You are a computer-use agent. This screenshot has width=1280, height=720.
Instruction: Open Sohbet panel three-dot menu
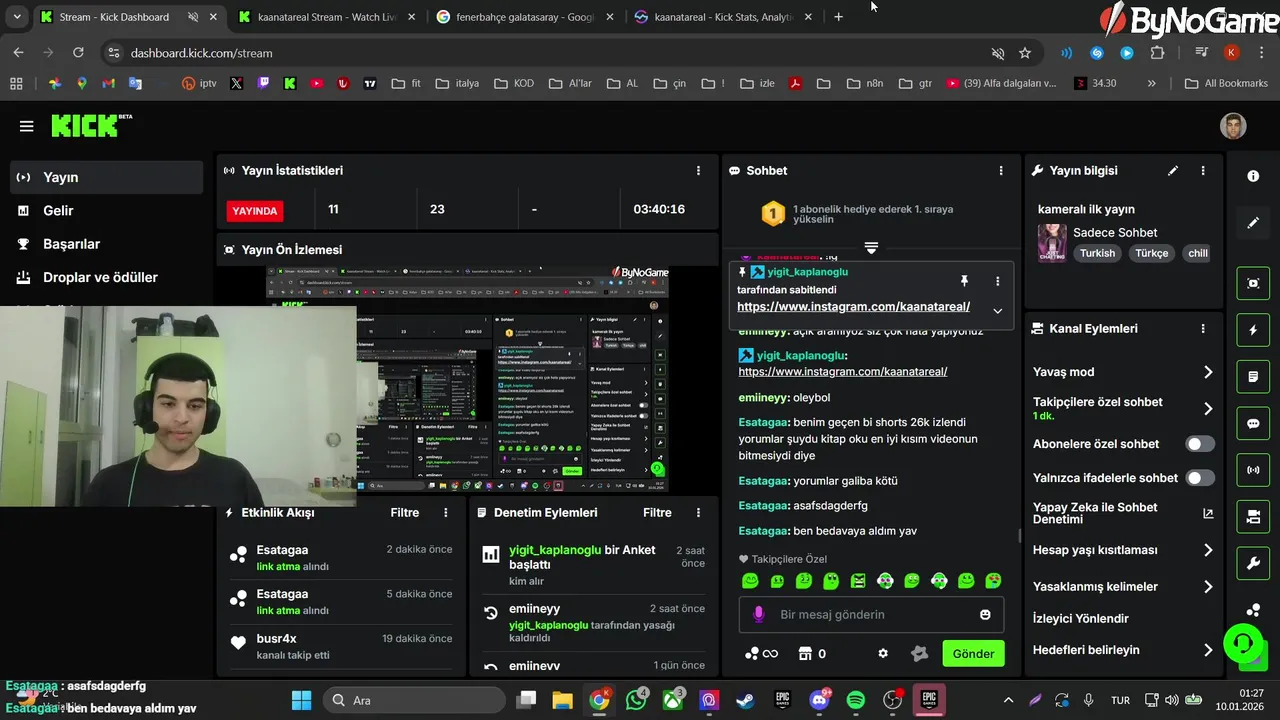(x=1001, y=171)
